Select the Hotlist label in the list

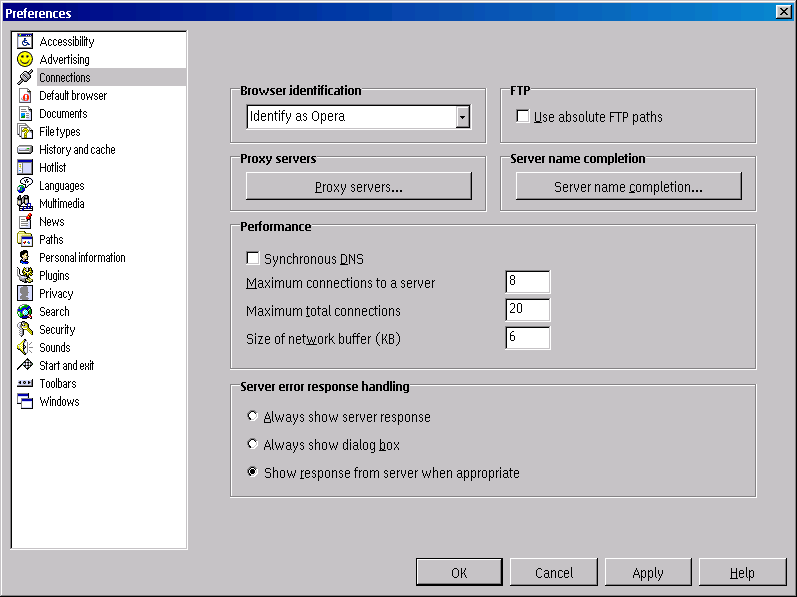(53, 168)
